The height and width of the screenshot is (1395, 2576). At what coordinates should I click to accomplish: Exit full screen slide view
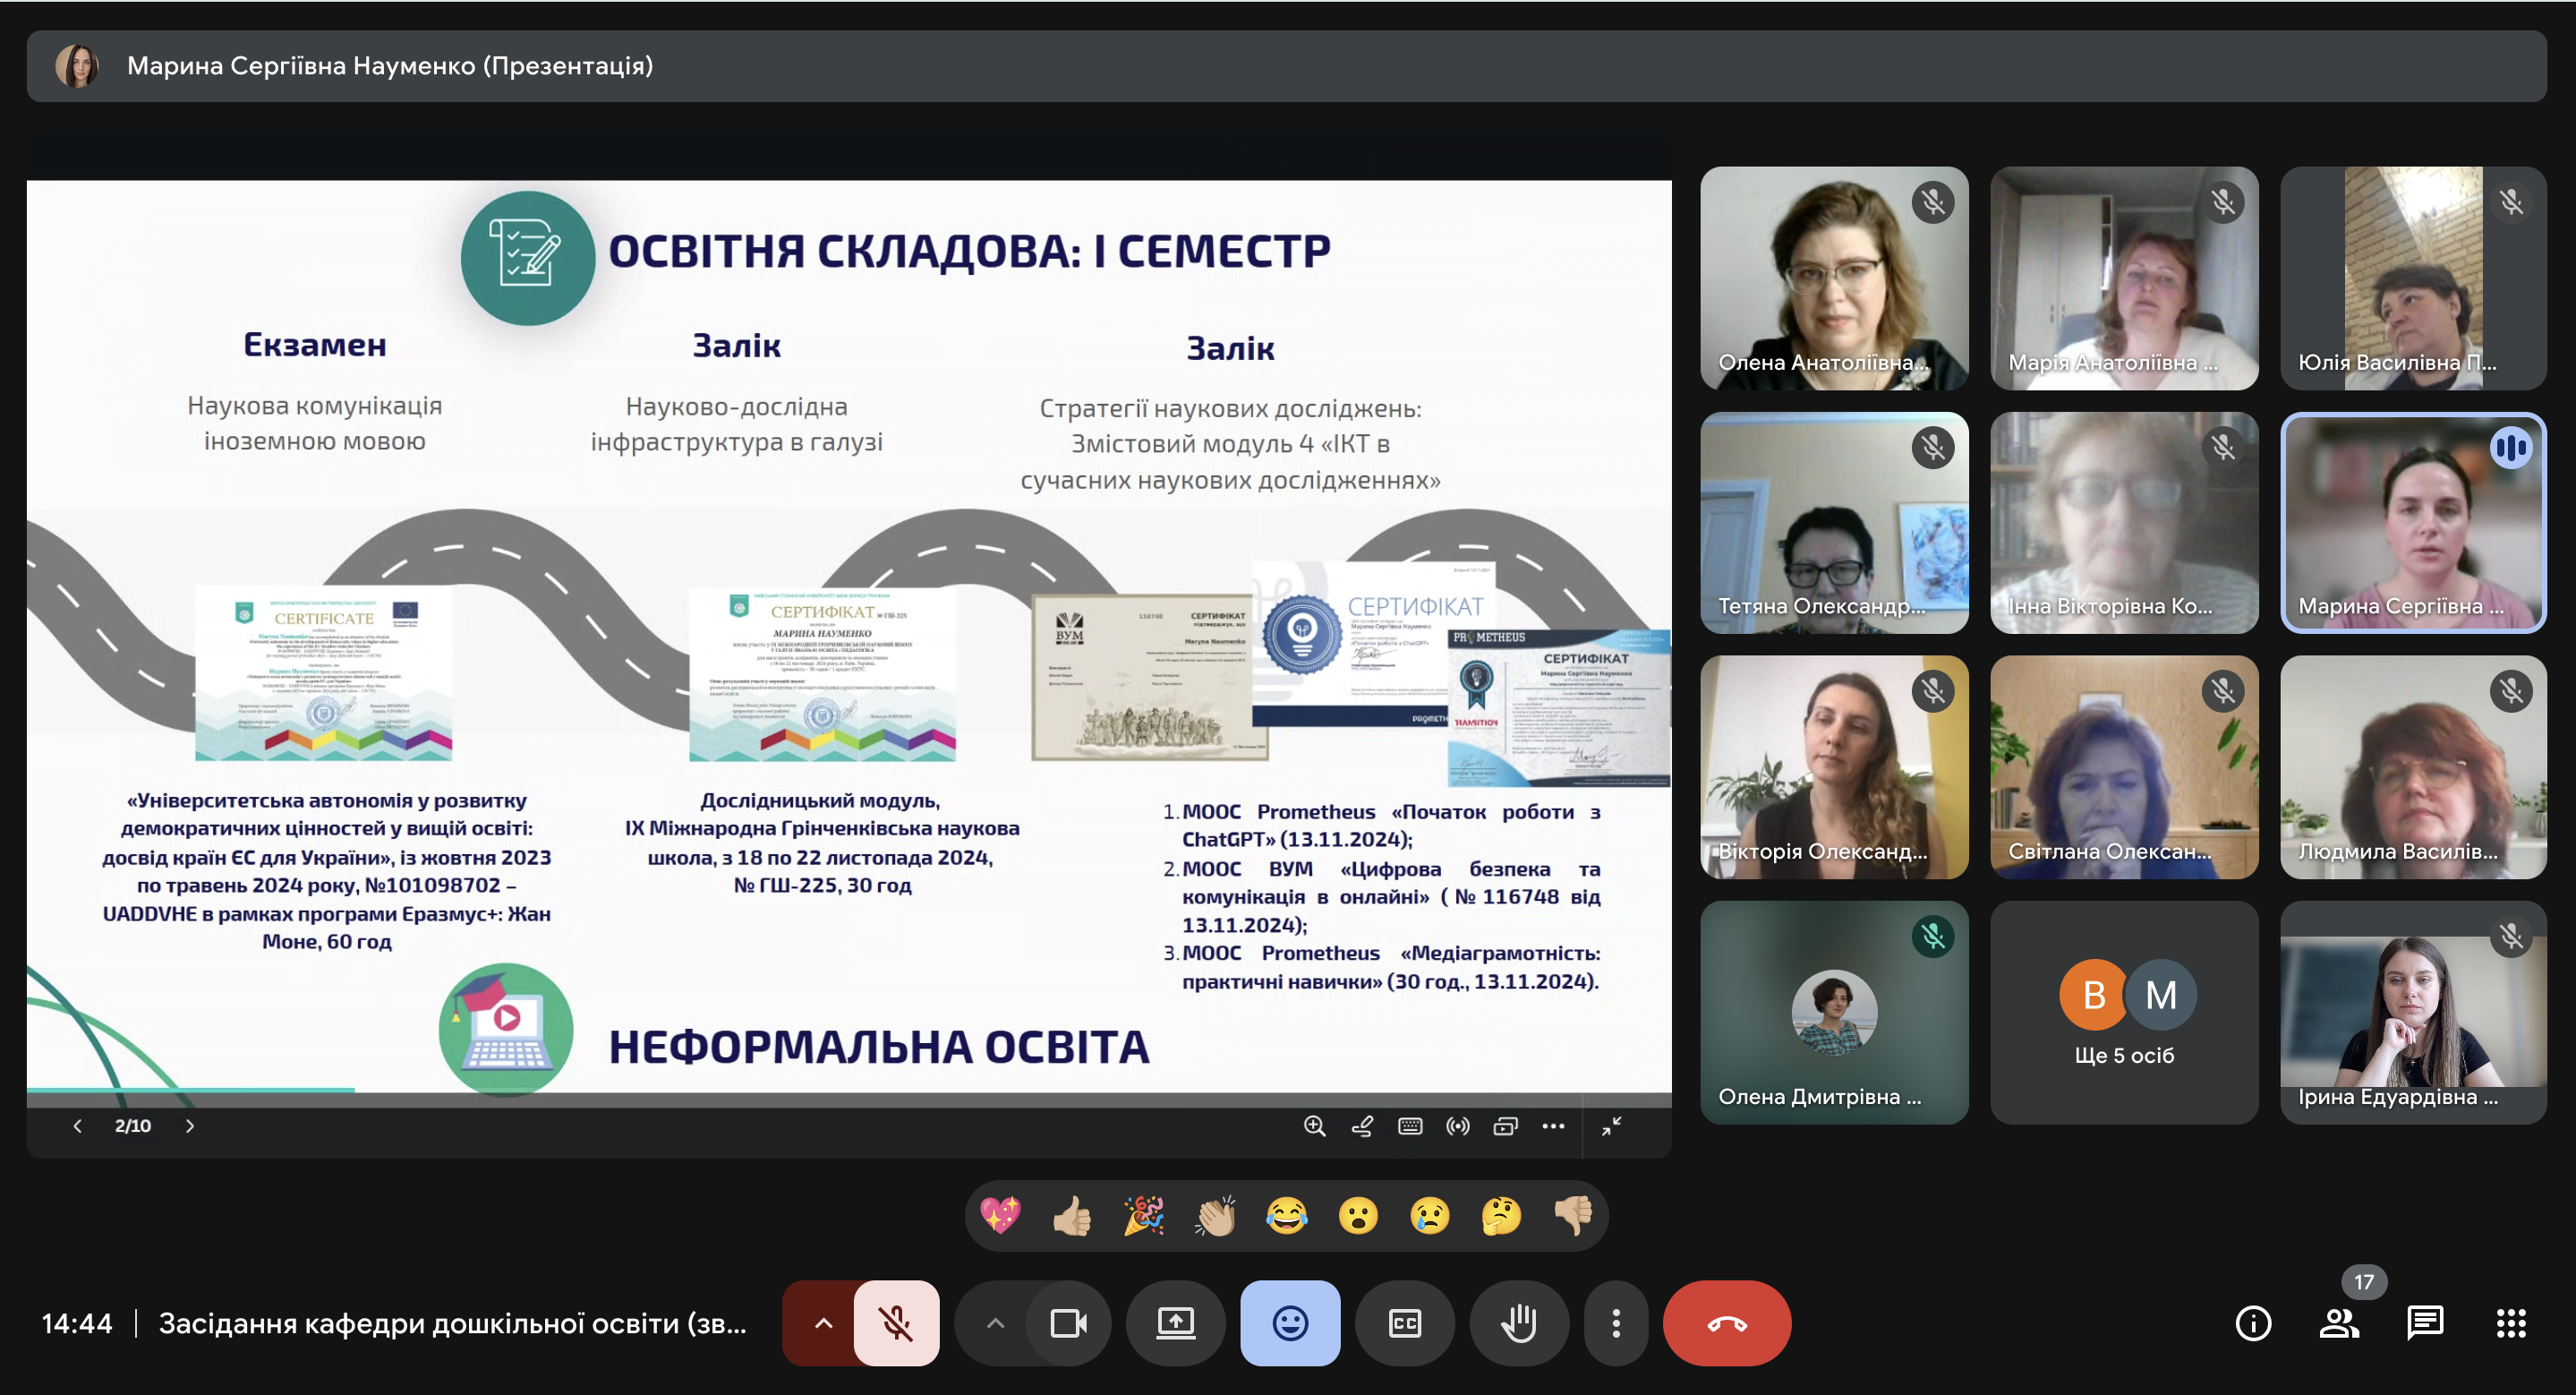point(1611,1126)
